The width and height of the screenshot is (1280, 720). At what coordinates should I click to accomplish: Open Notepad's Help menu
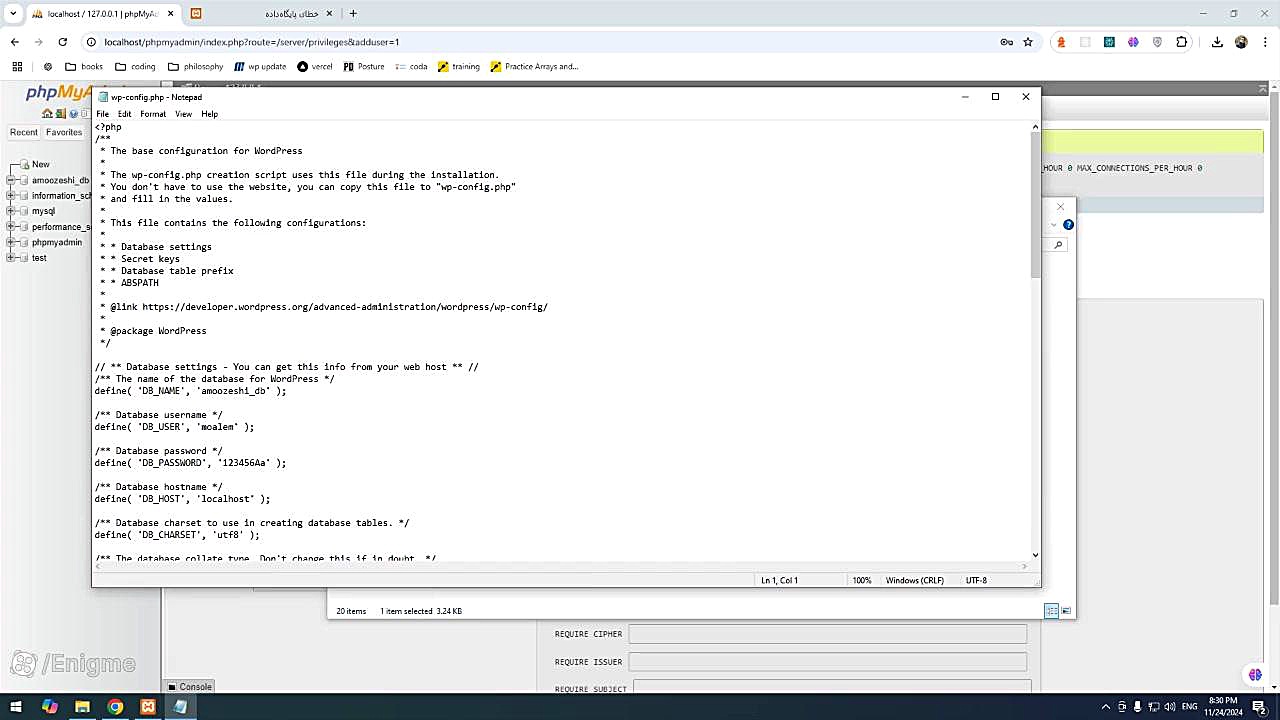tap(209, 114)
